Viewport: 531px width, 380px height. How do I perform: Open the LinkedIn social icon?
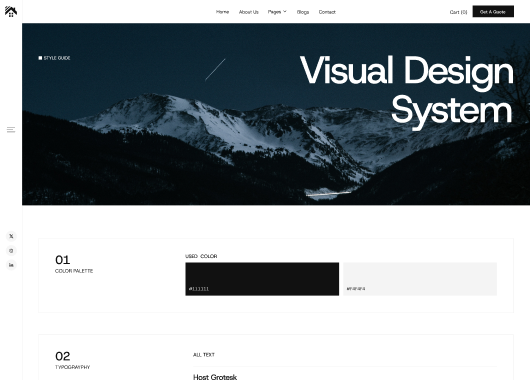11,265
